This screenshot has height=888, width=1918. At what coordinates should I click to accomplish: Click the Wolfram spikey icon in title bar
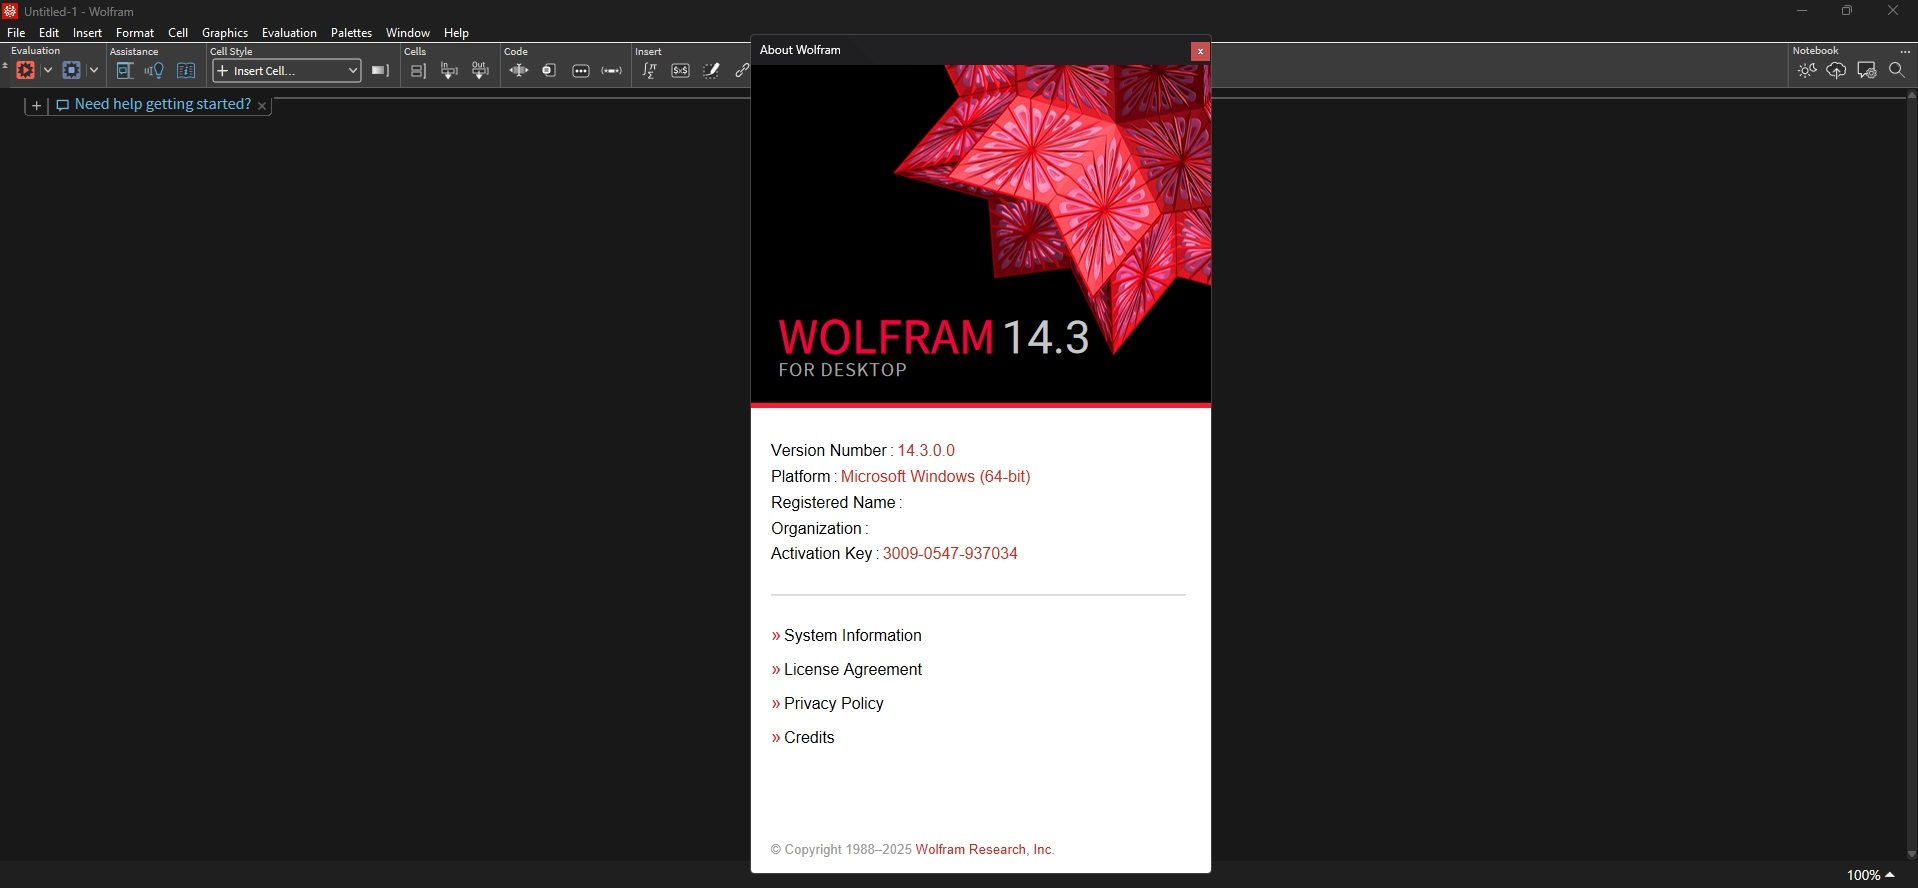click(x=11, y=11)
